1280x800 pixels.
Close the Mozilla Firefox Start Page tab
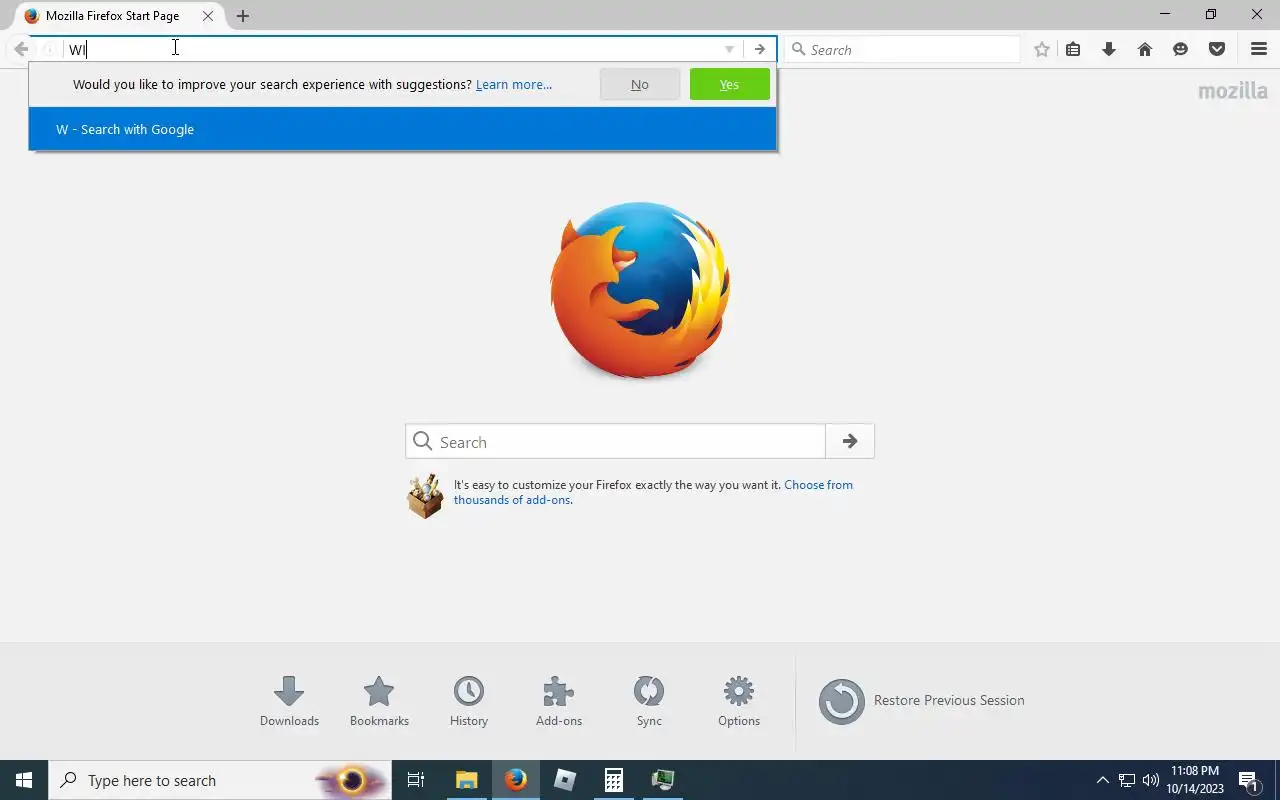click(x=208, y=16)
